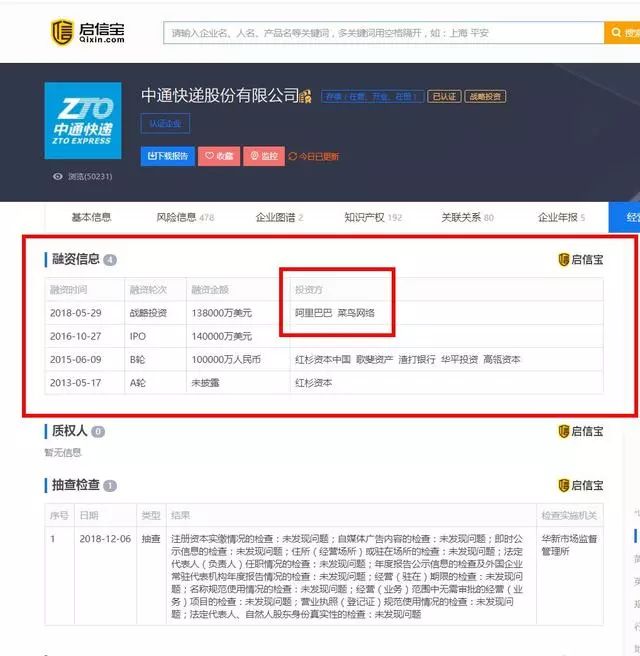
Task: Click the 抽查检查 section heading
Action: pos(76,485)
